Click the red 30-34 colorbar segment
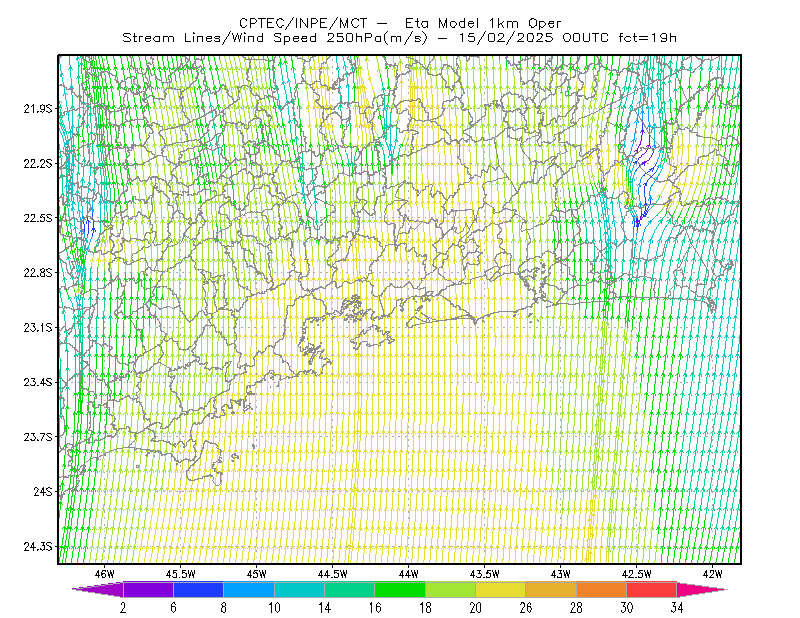Viewport: 800px width, 618px height. (x=652, y=589)
